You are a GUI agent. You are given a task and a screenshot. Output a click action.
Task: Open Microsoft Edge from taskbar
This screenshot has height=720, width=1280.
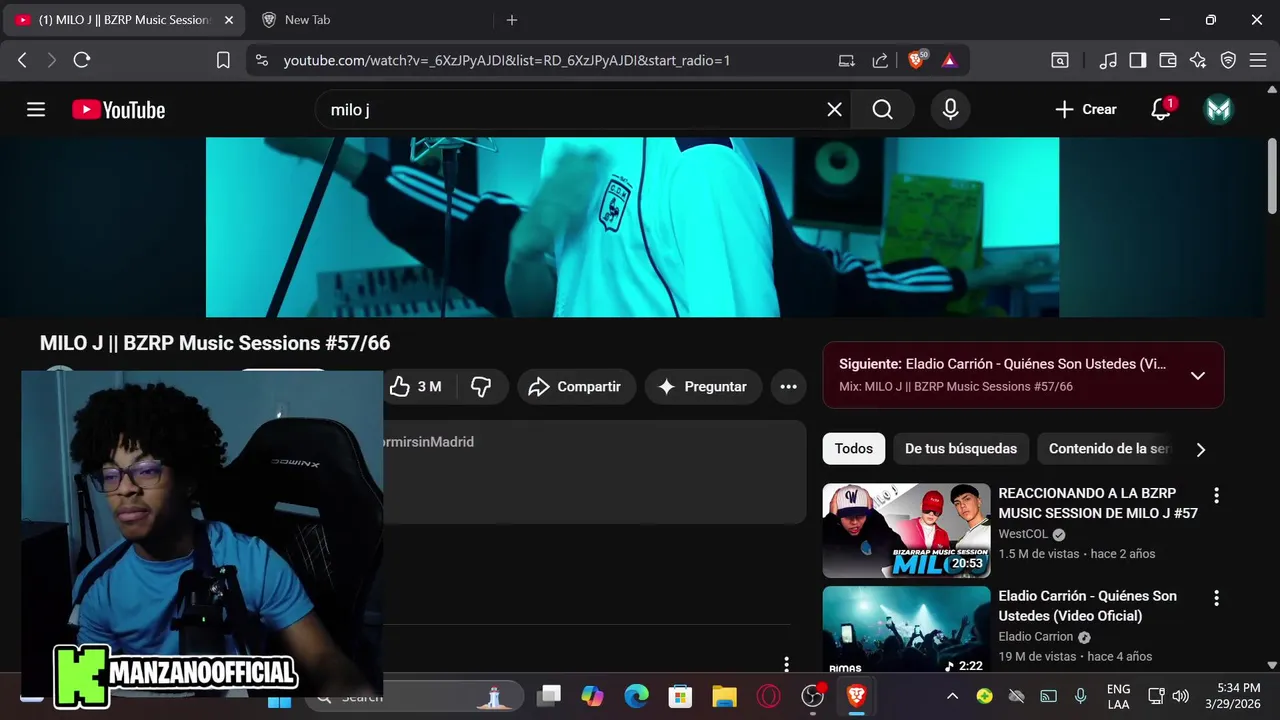pos(637,696)
